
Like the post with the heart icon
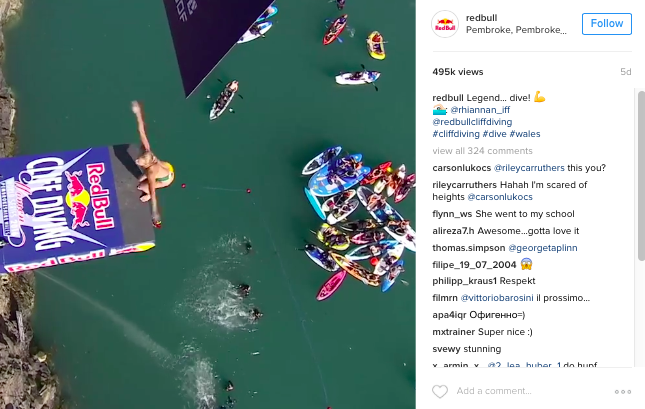(440, 391)
